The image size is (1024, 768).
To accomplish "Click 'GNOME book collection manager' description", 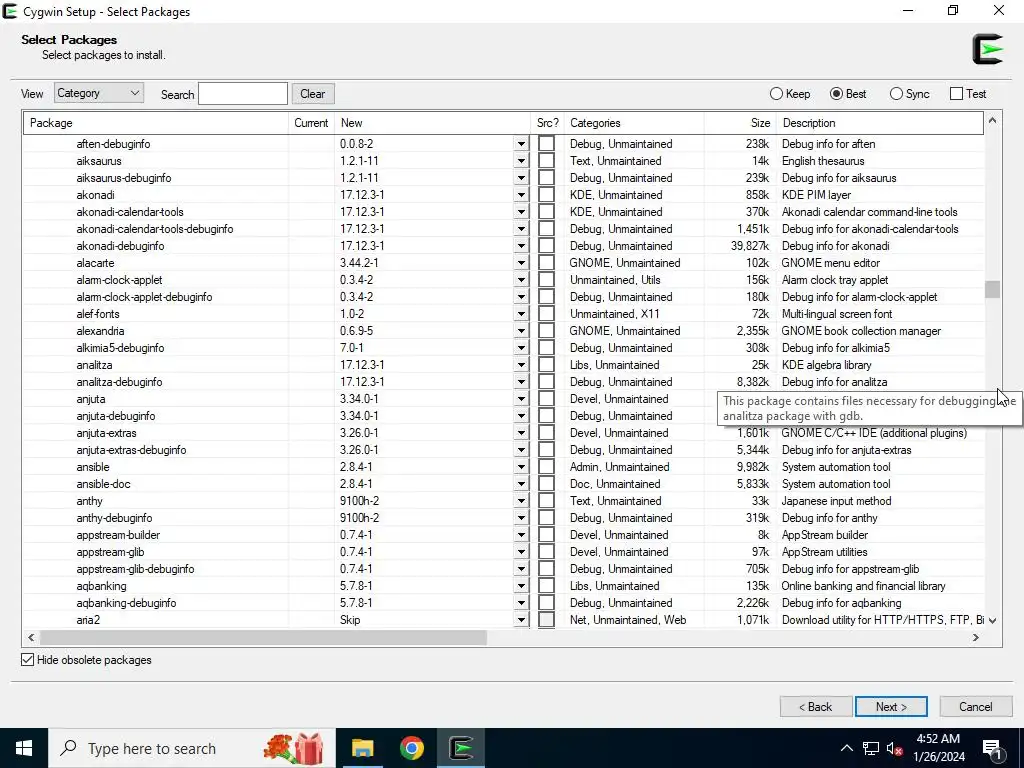I will 861,330.
